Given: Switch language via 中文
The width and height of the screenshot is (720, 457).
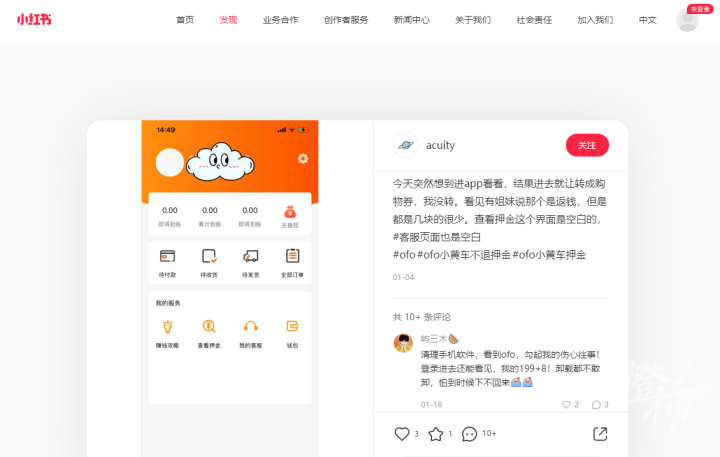Looking at the screenshot, I should pos(647,20).
